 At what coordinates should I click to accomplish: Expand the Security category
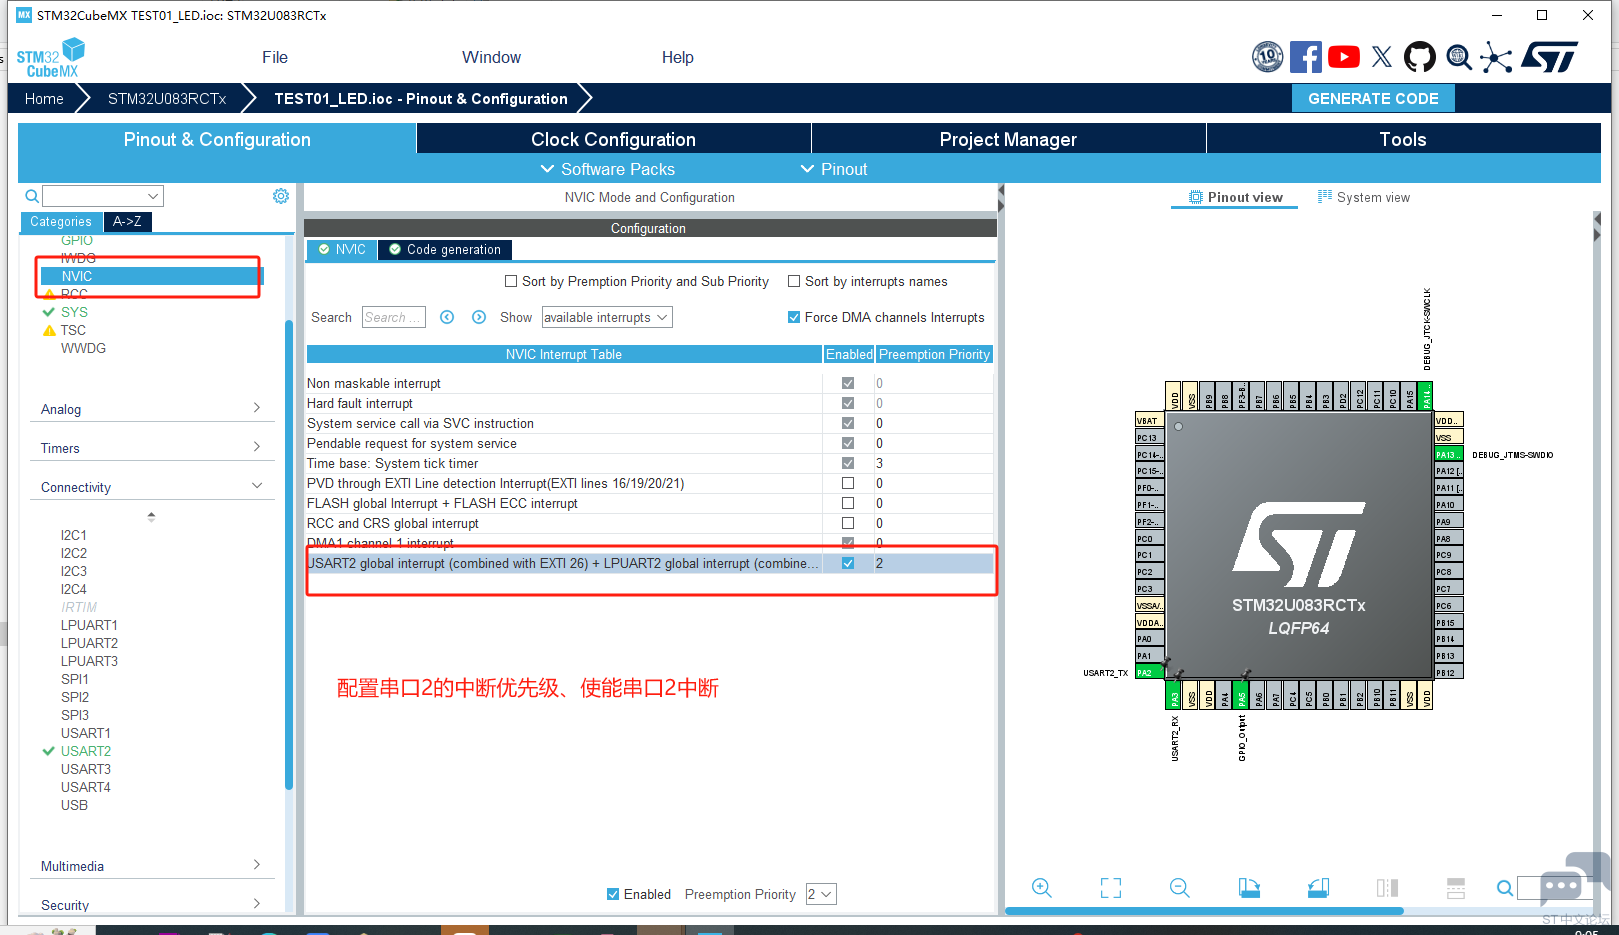coord(151,905)
